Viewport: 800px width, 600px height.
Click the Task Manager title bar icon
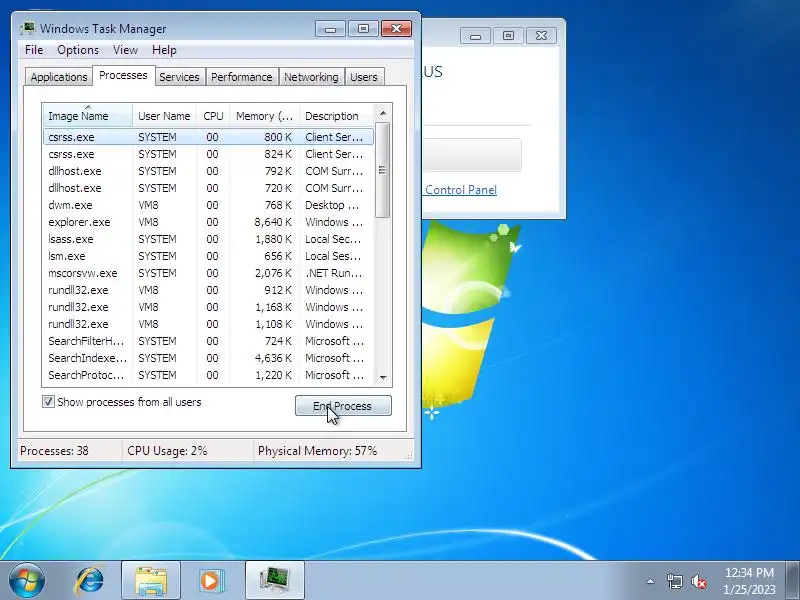click(x=28, y=28)
